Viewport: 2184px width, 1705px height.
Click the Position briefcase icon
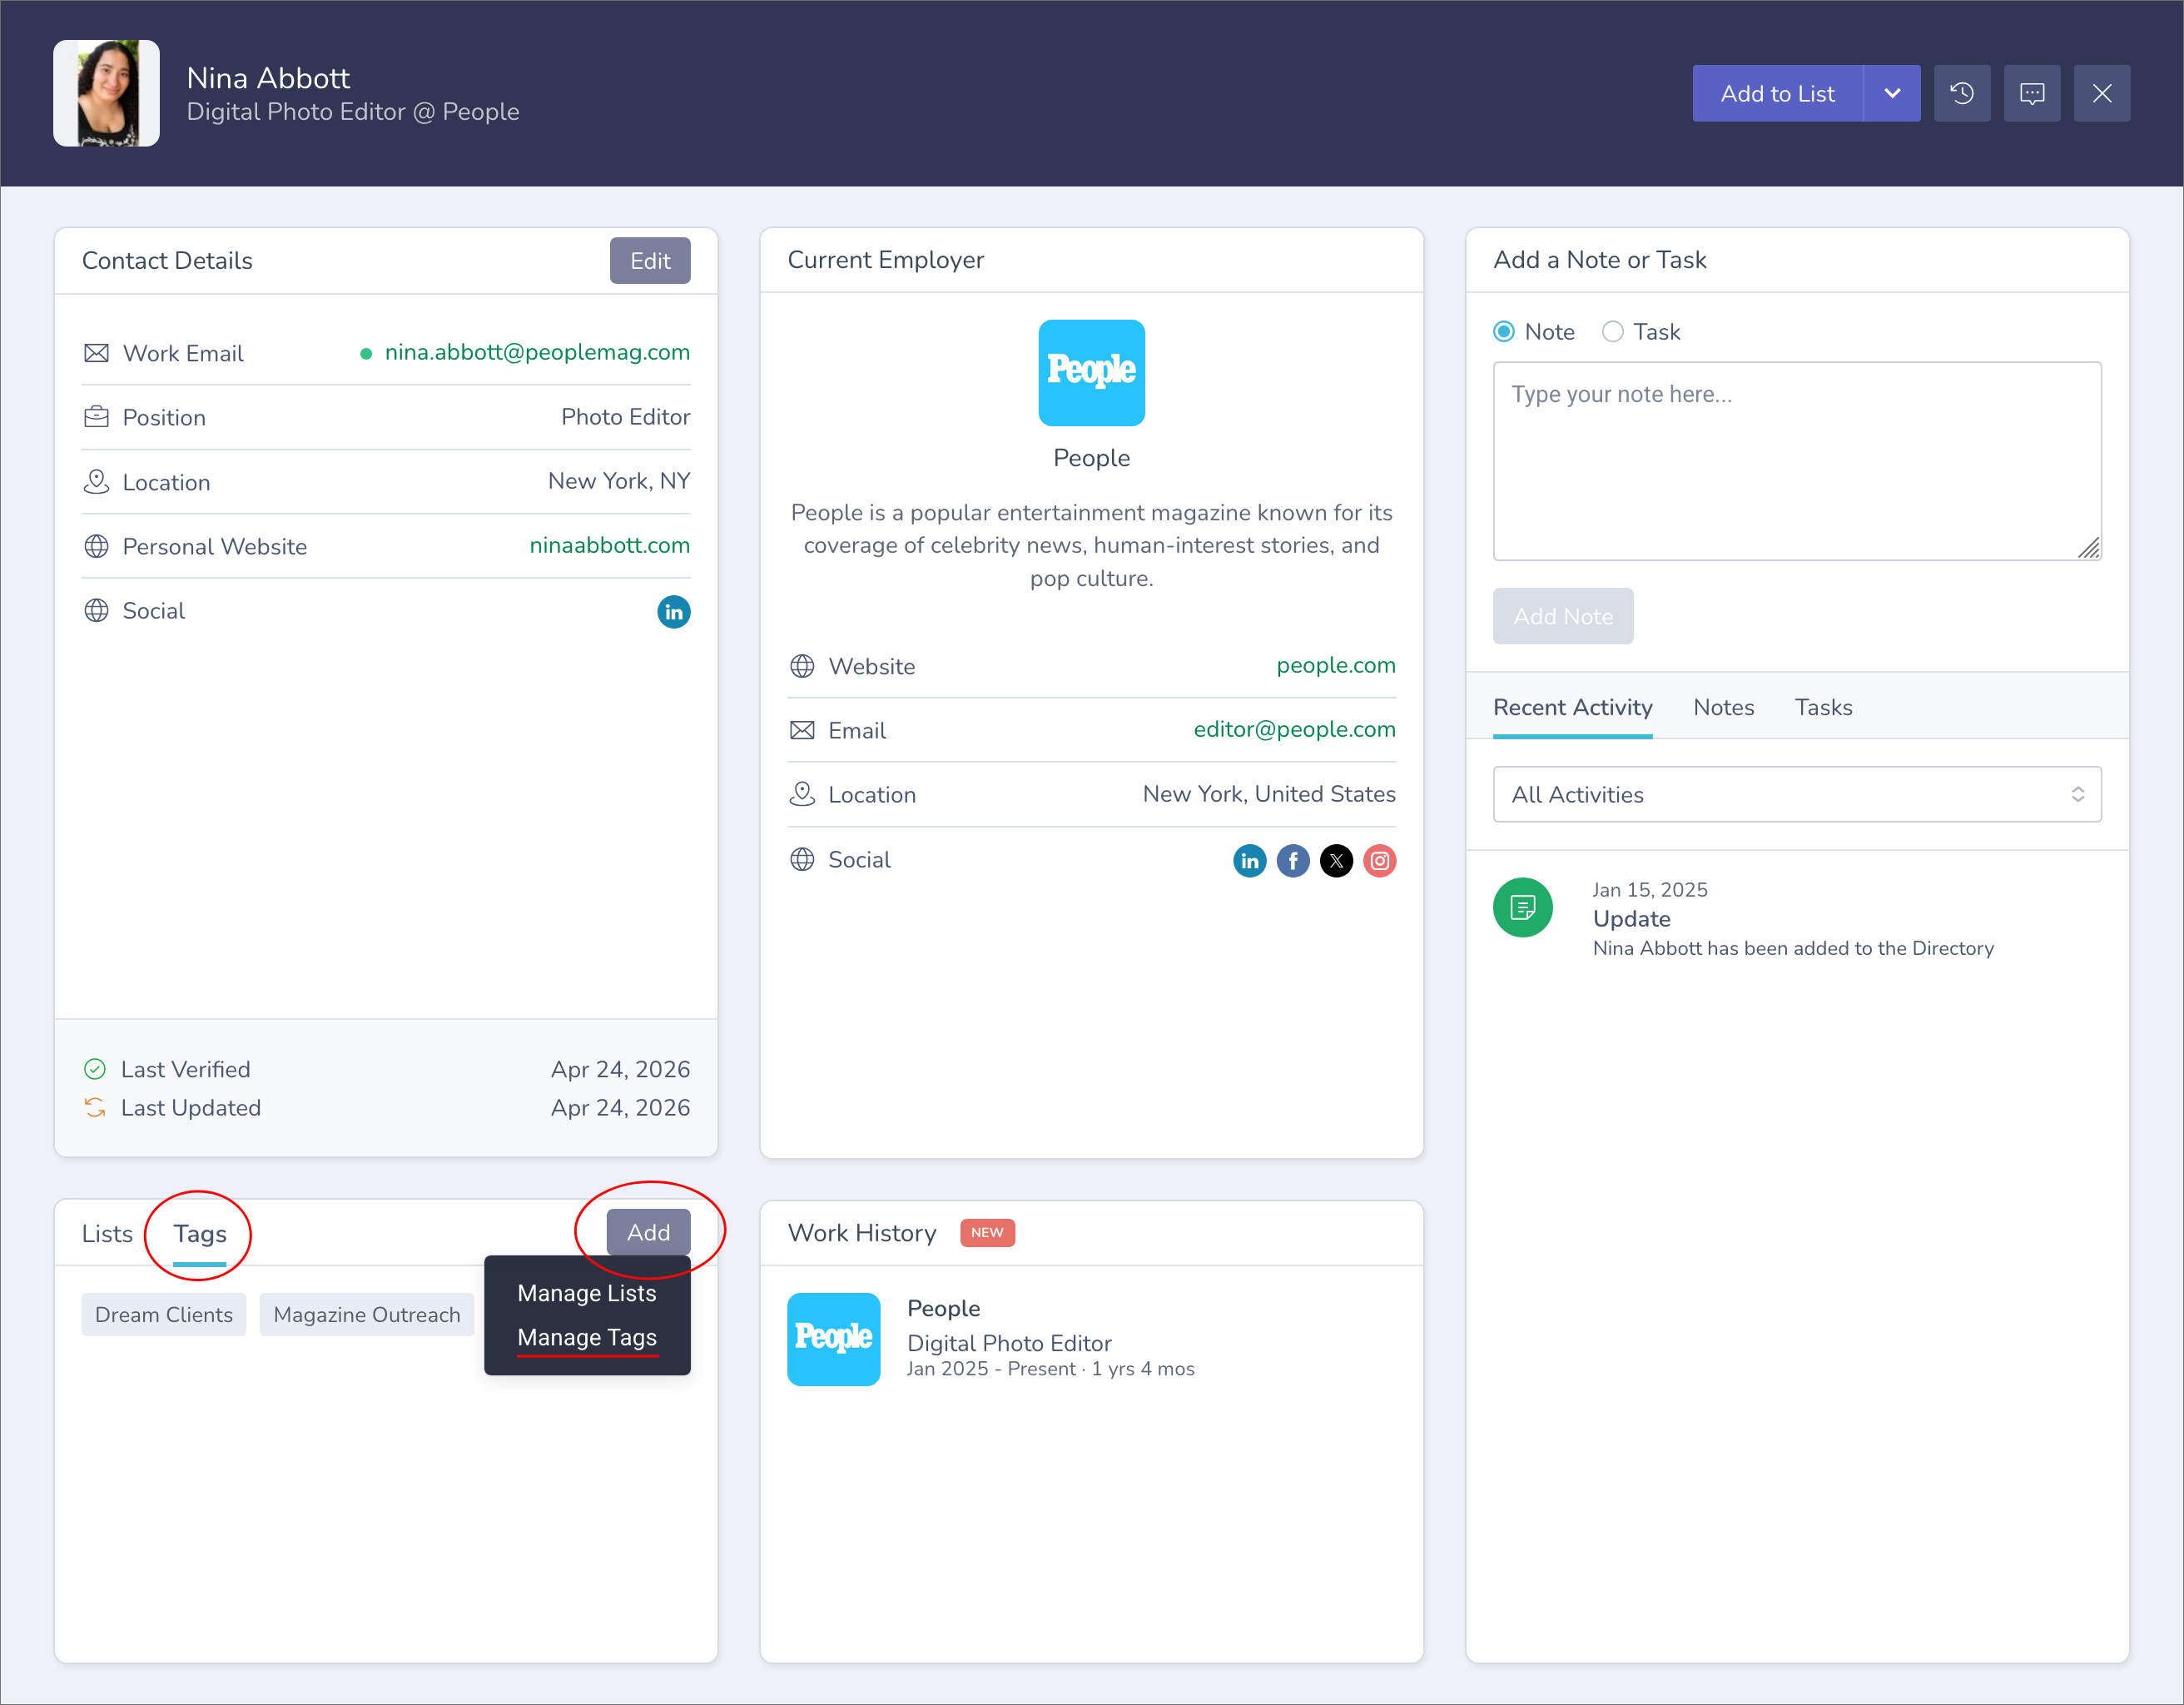tap(97, 417)
